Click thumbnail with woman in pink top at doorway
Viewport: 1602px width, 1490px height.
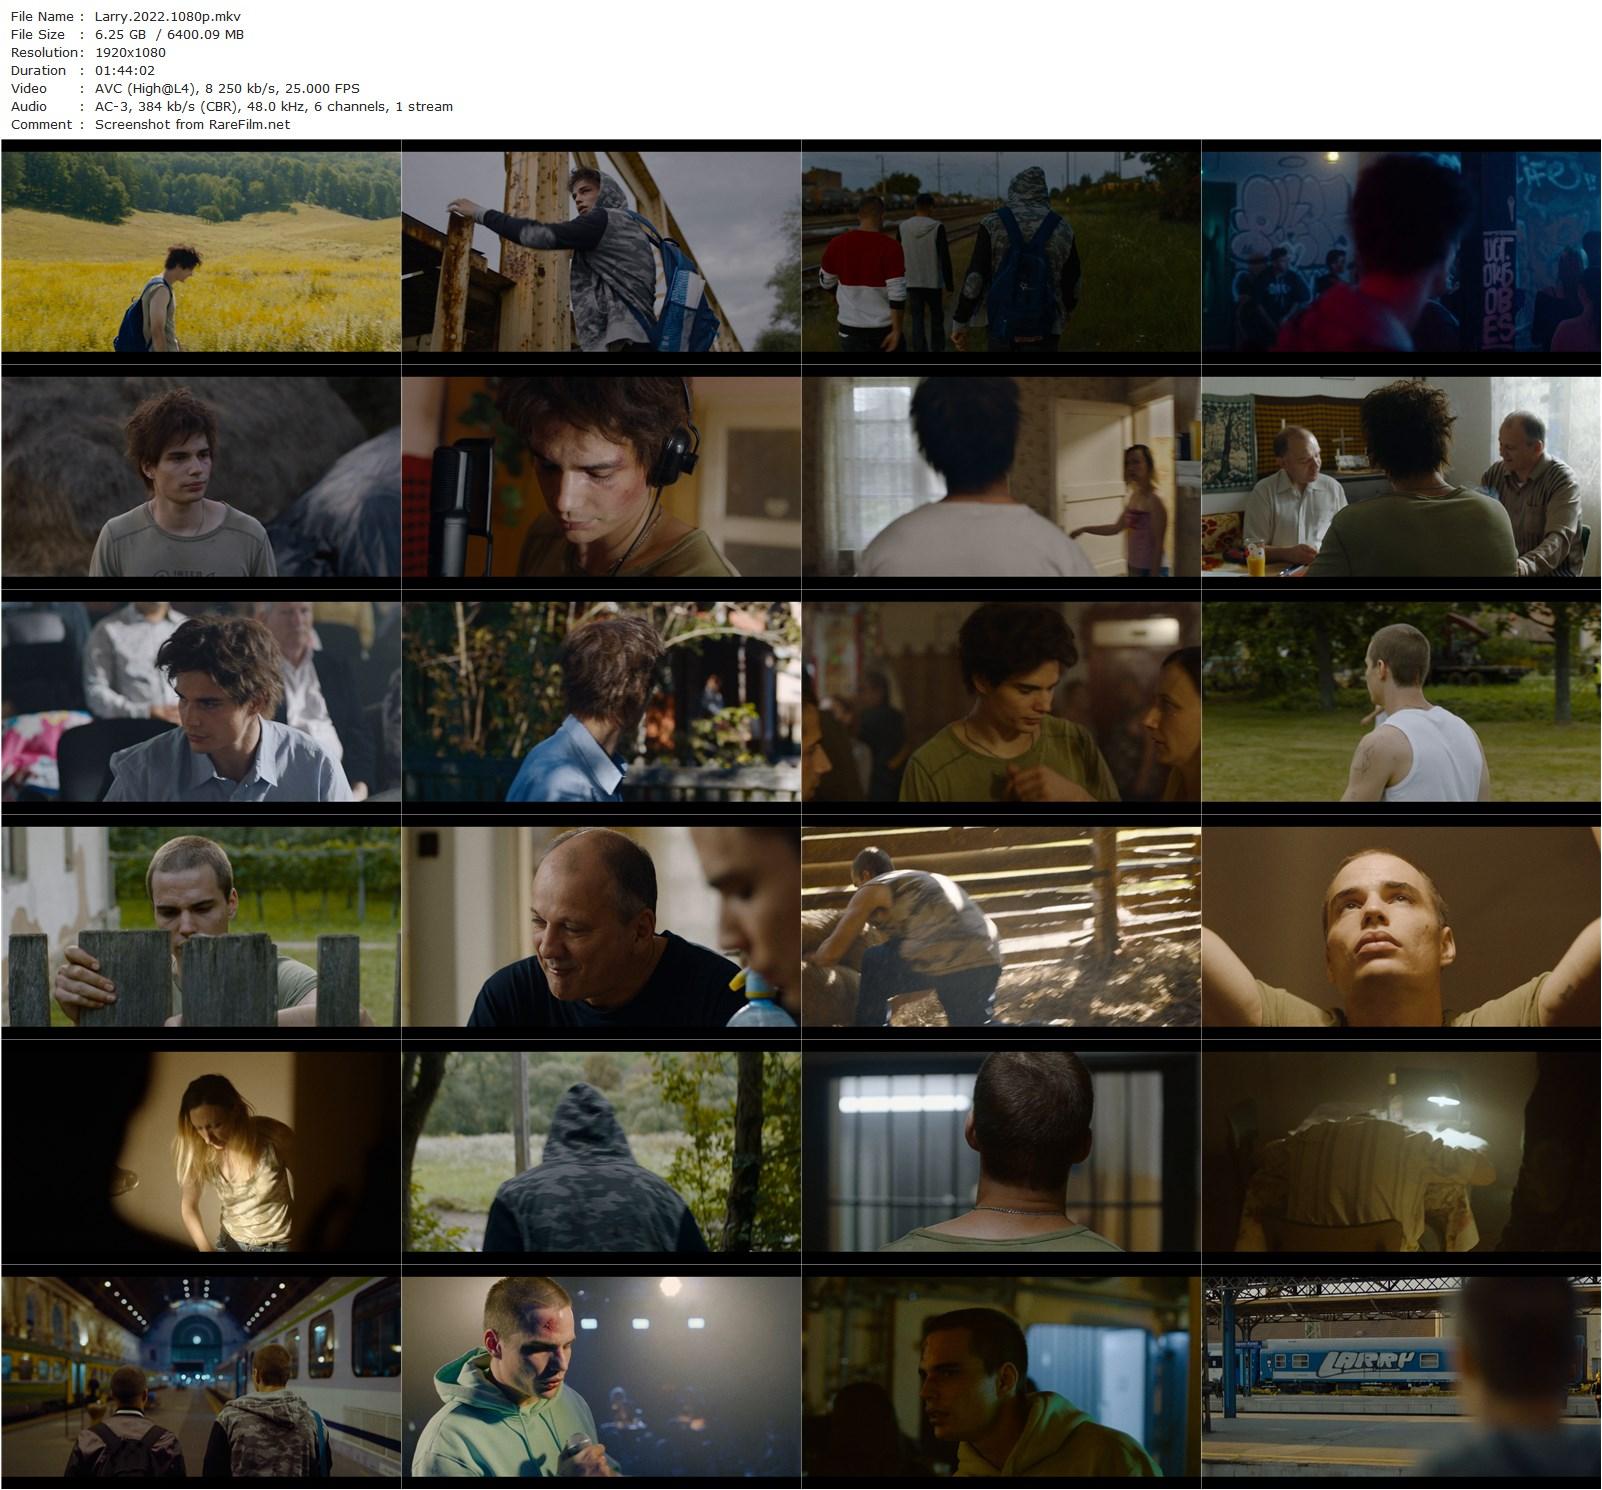tap(1001, 476)
